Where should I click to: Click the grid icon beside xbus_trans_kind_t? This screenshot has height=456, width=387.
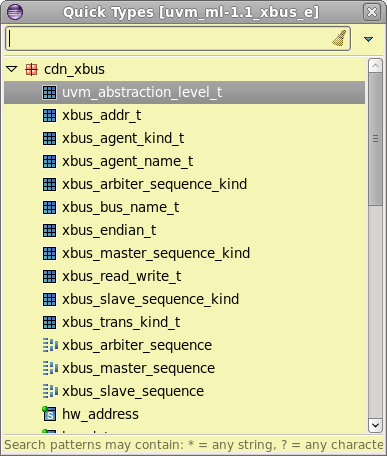(x=49, y=322)
